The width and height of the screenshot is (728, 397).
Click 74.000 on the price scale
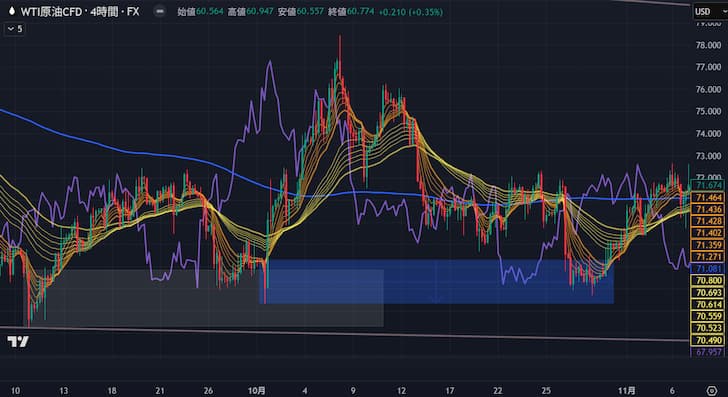[x=708, y=133]
